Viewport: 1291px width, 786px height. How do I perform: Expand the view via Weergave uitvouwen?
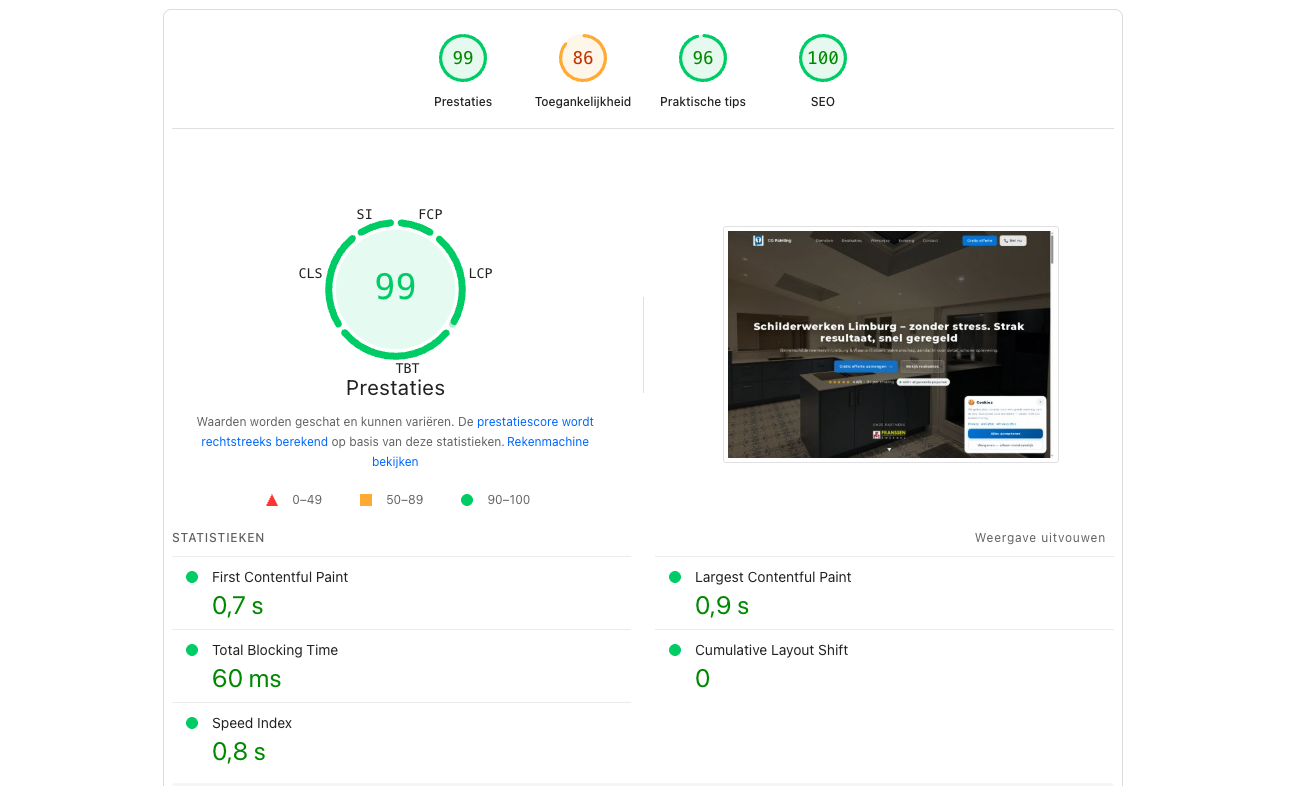click(x=1040, y=538)
